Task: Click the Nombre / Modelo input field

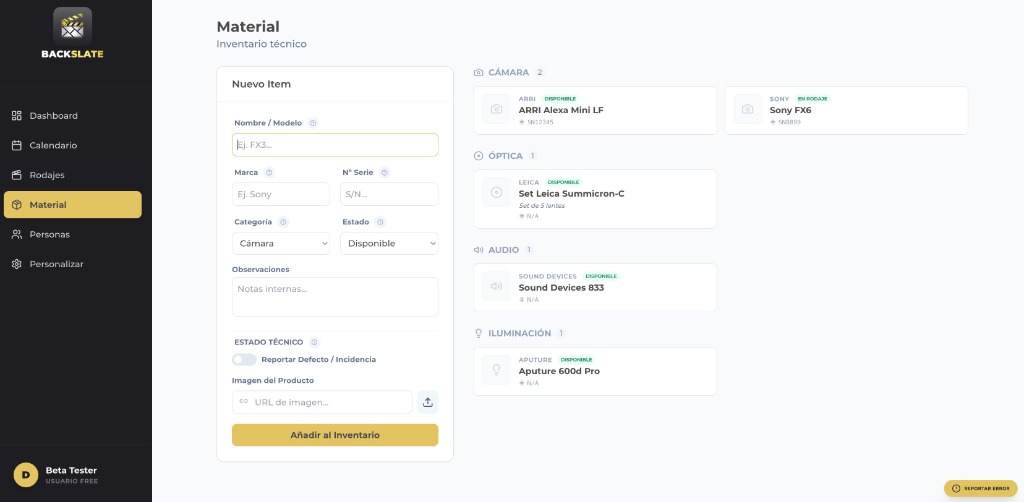Action: (x=335, y=145)
